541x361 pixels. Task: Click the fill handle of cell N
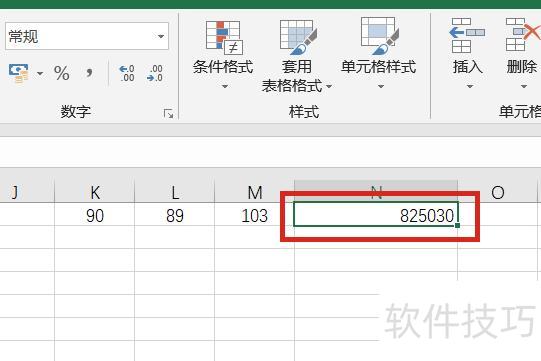(x=458, y=226)
